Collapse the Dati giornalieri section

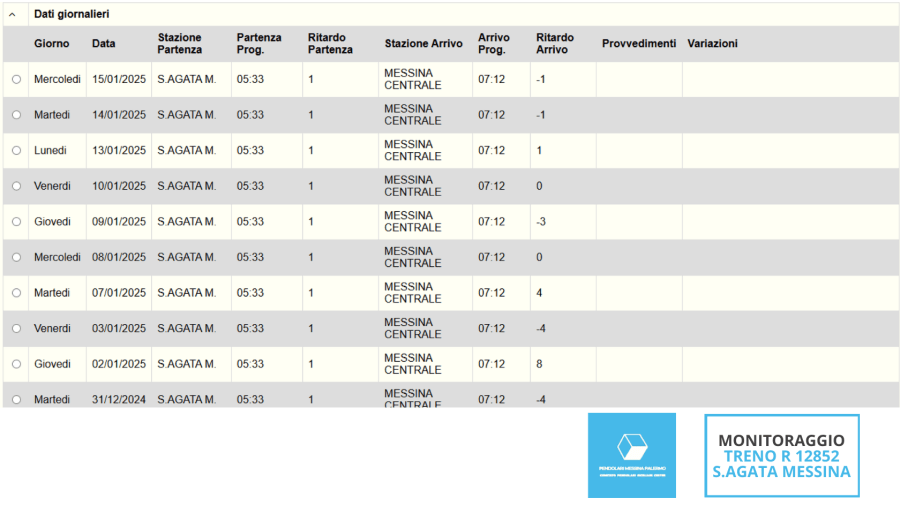[12, 15]
